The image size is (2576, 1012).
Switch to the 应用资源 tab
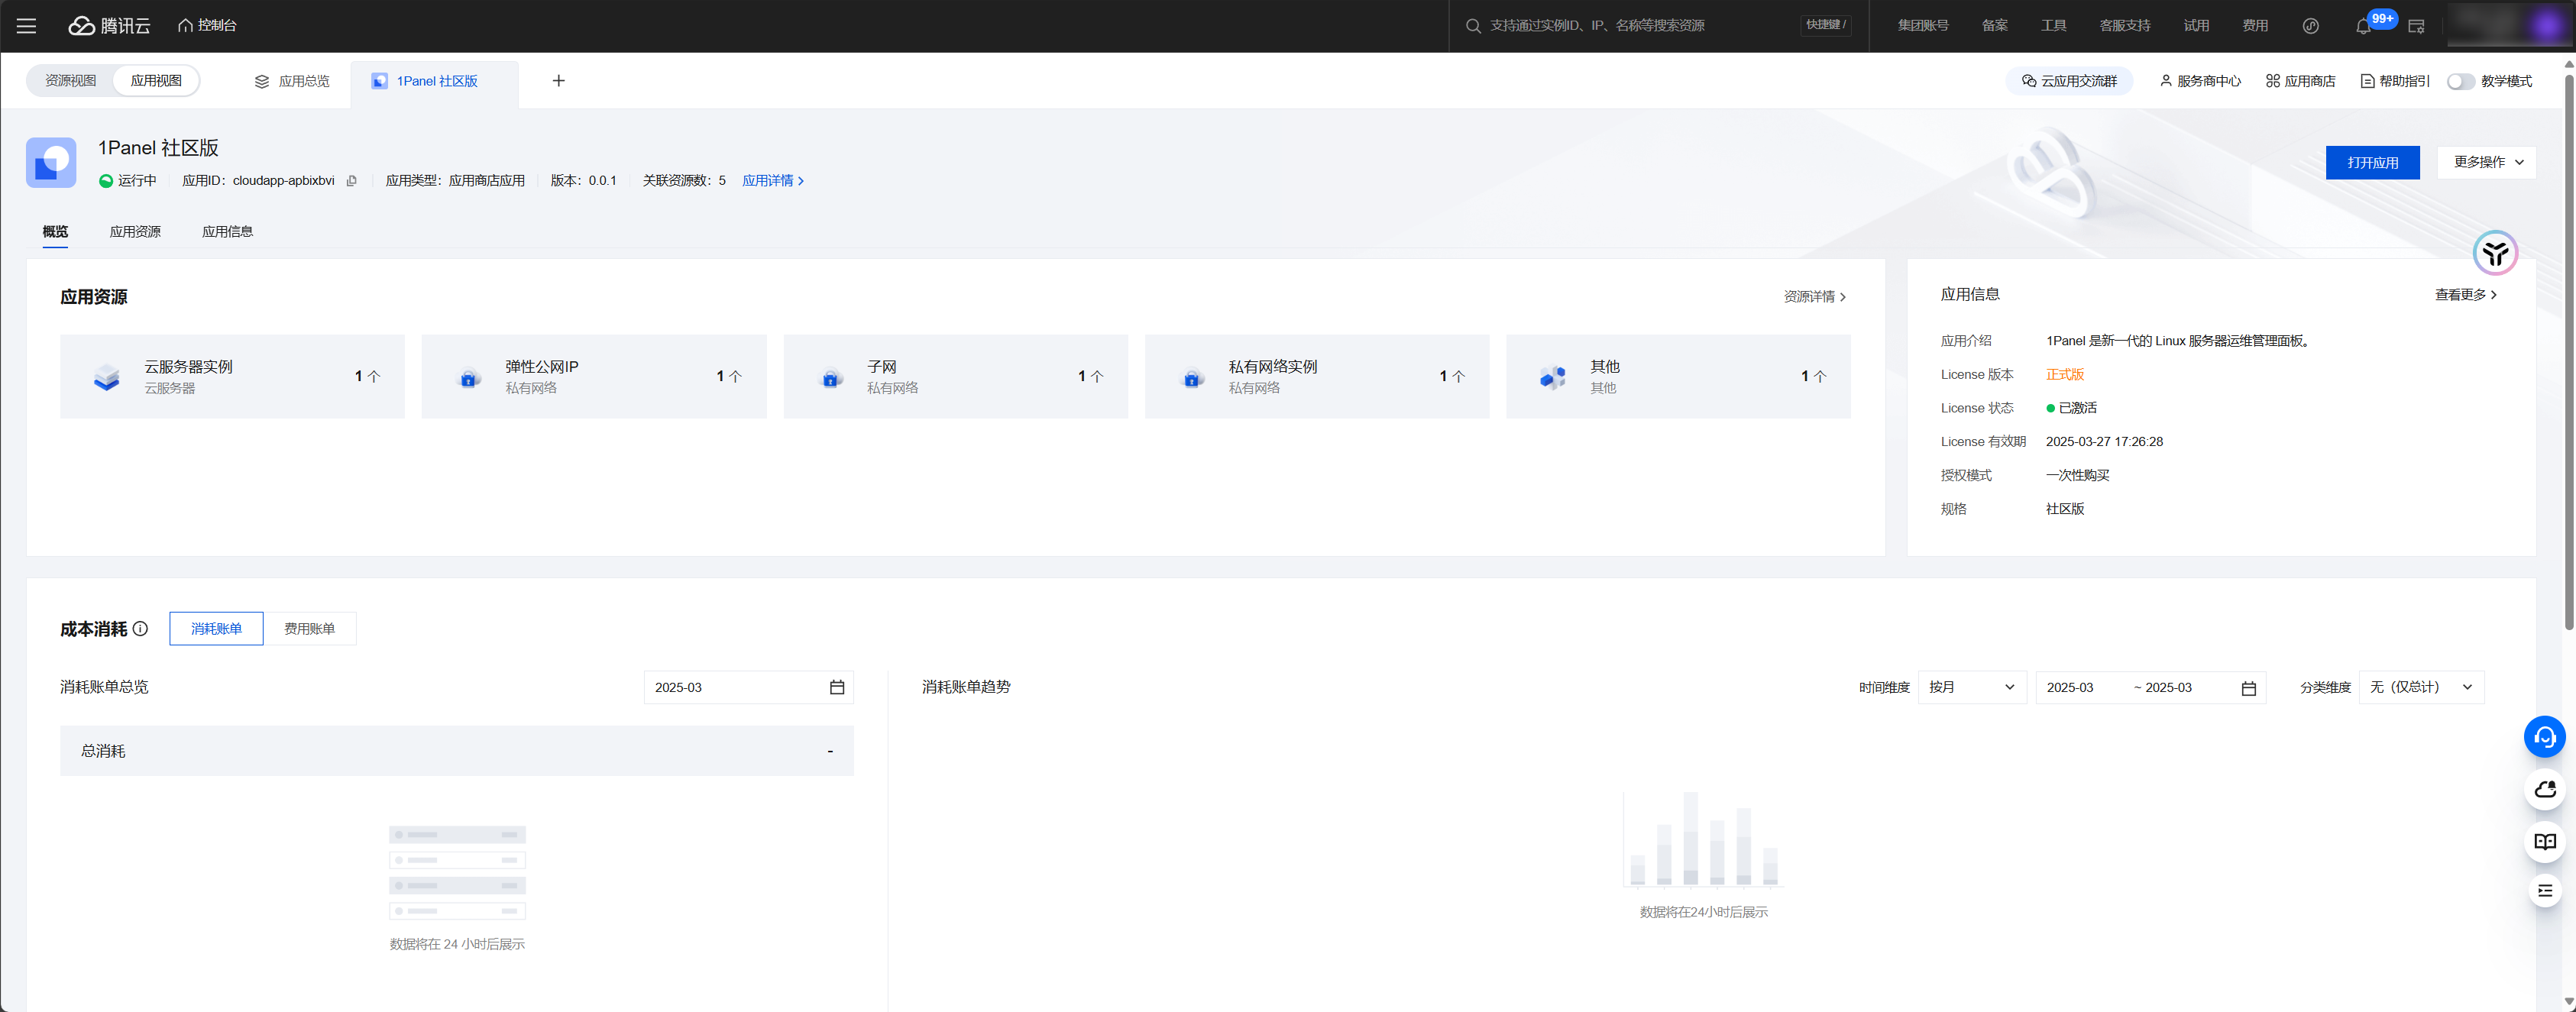point(135,232)
